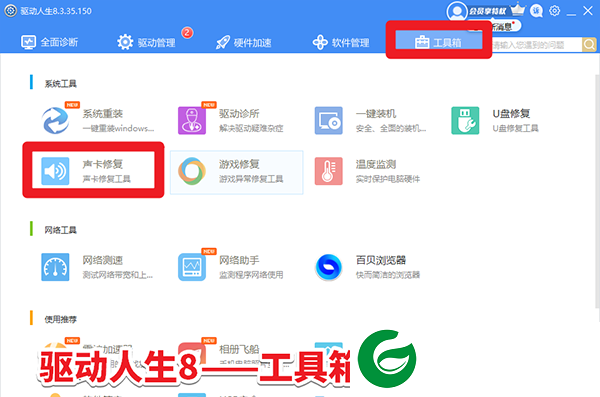The height and width of the screenshot is (397, 600).
Task: Switch to the 驱动管理 tab
Action: [146, 42]
